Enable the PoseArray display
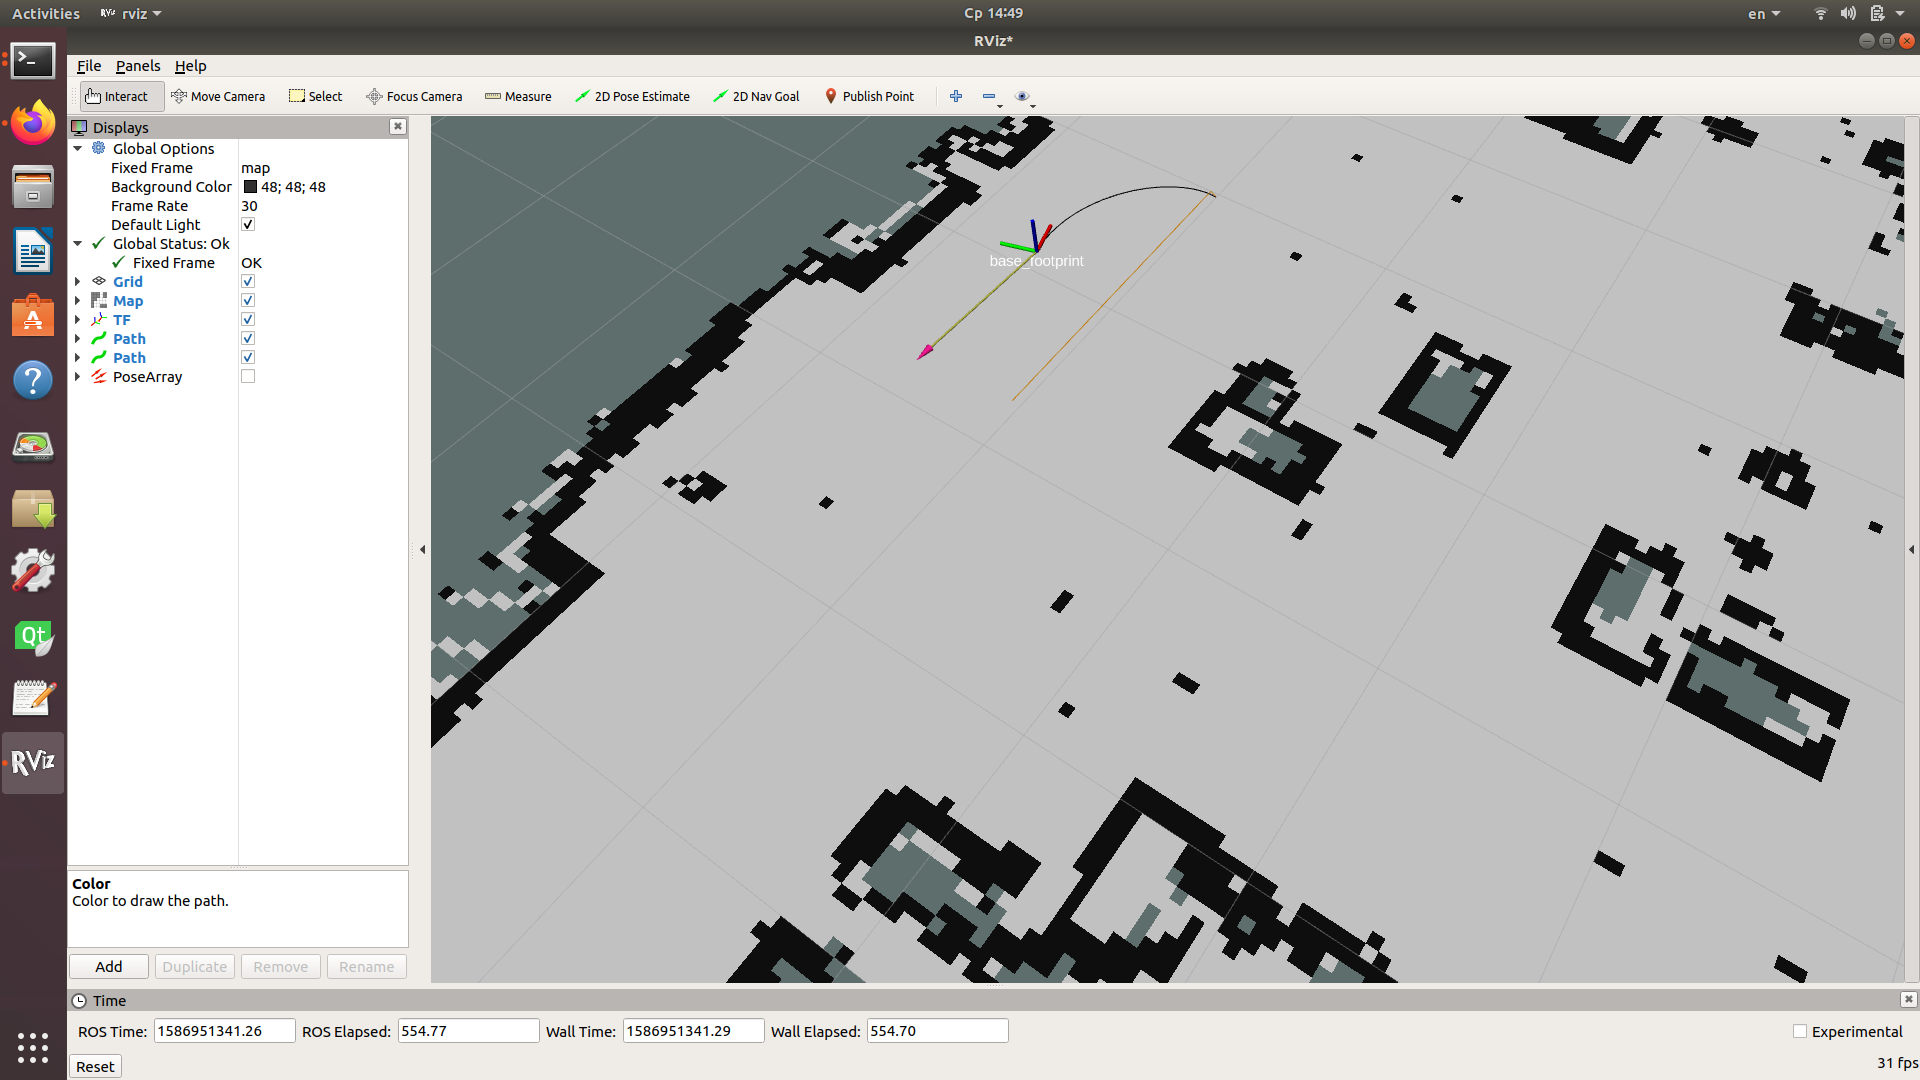 (248, 377)
